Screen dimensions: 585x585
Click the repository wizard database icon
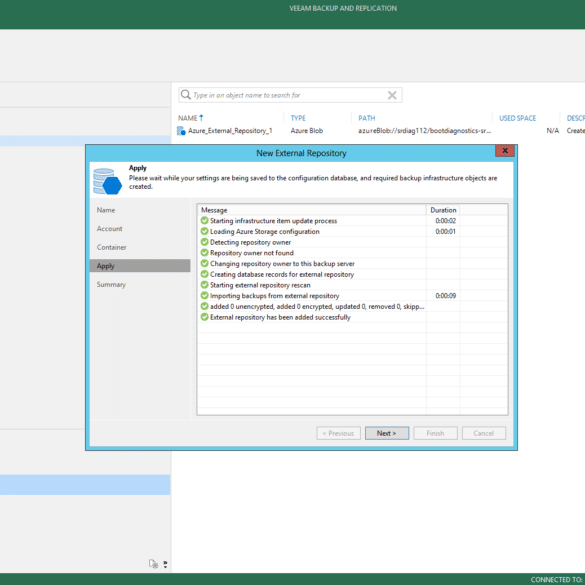(x=107, y=181)
